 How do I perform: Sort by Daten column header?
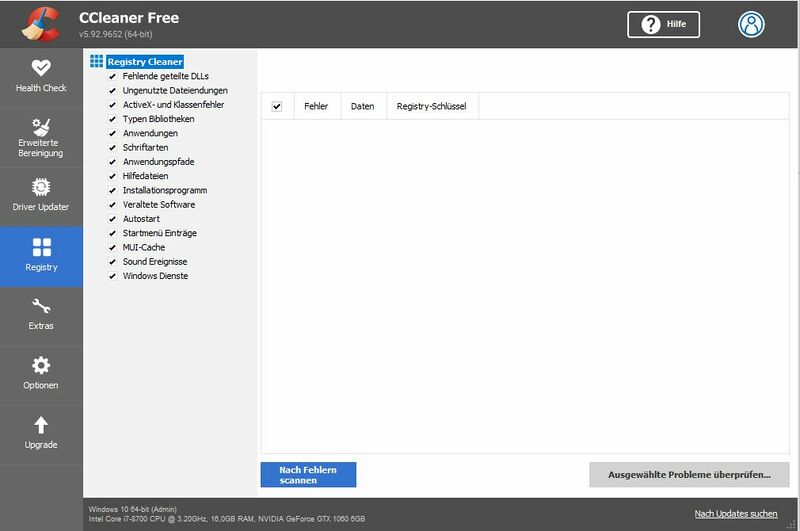coord(363,107)
